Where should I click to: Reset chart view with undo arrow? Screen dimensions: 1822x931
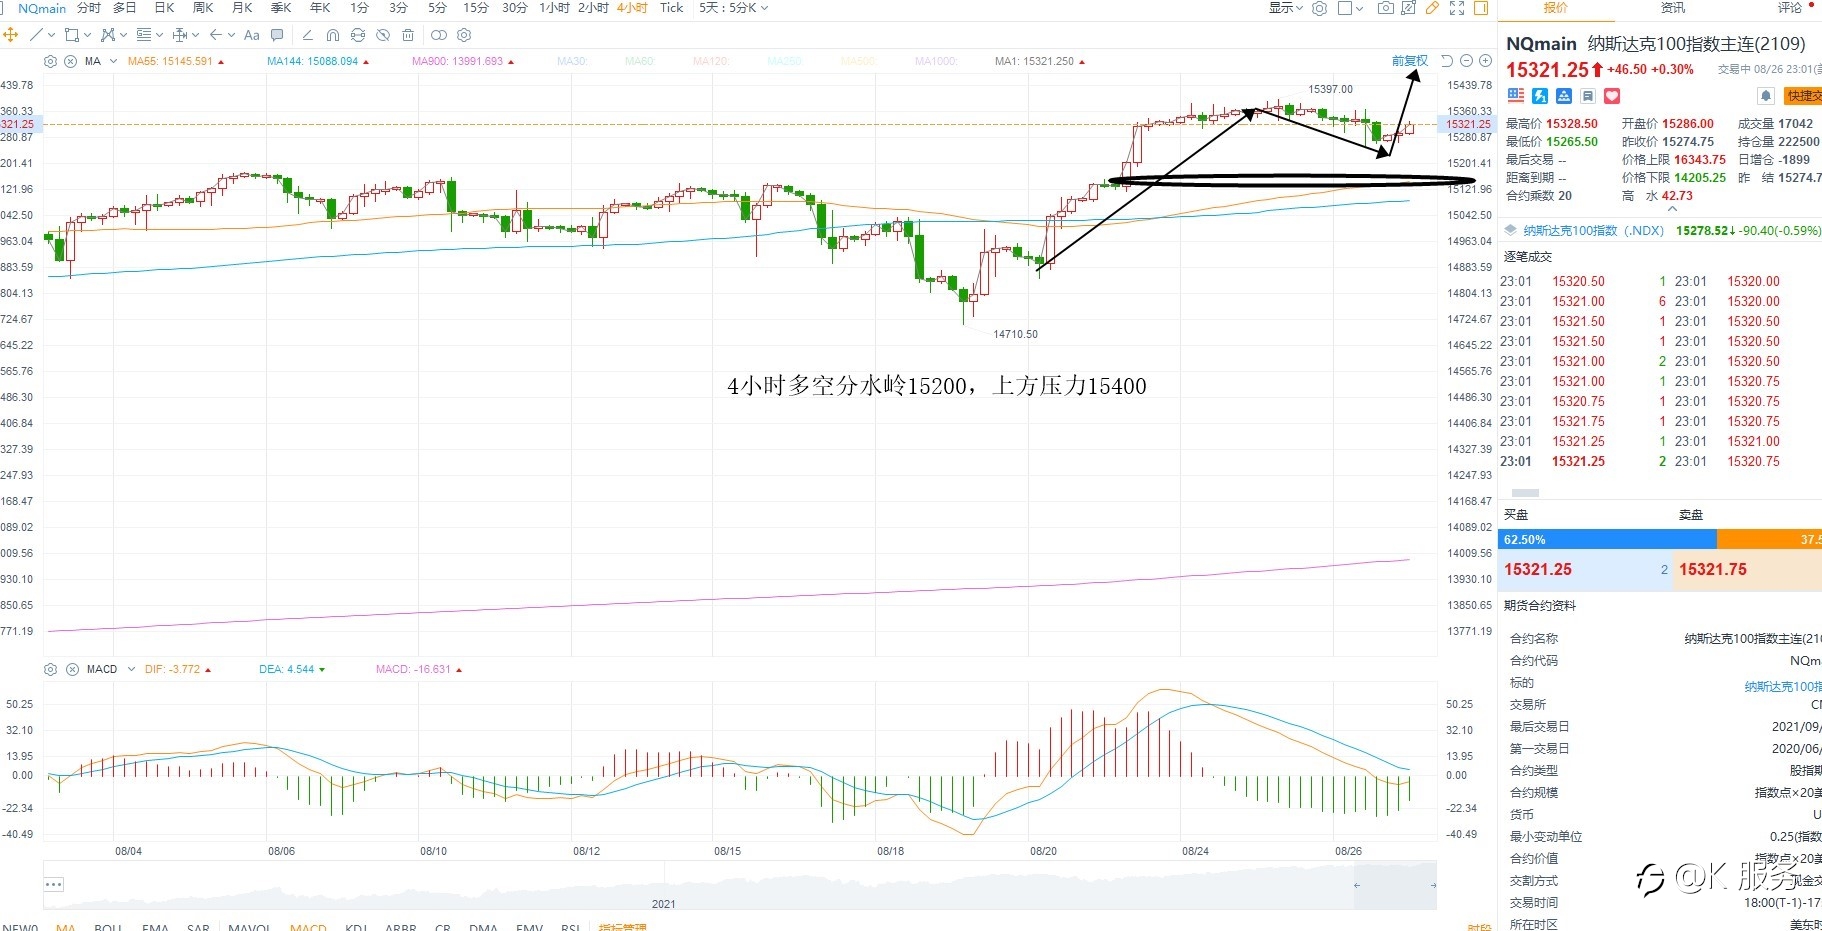1447,61
